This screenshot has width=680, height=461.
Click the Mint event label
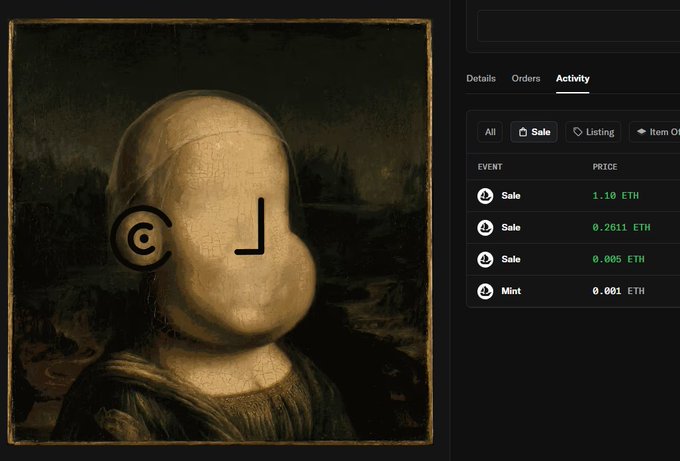coord(511,291)
